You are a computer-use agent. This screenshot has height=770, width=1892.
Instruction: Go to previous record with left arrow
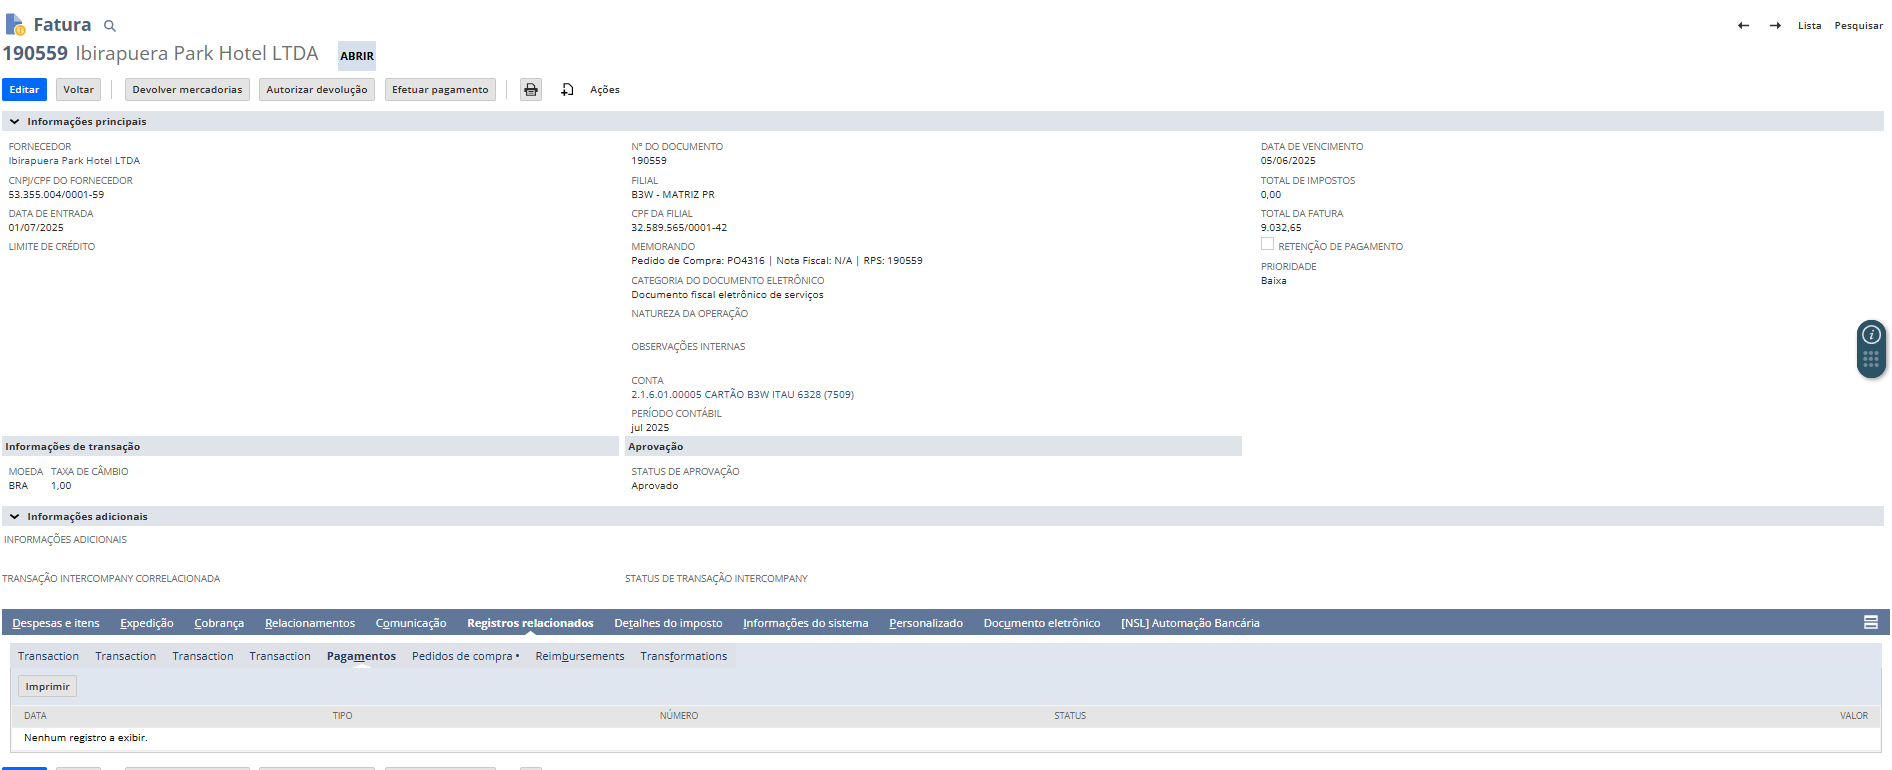pos(1743,26)
